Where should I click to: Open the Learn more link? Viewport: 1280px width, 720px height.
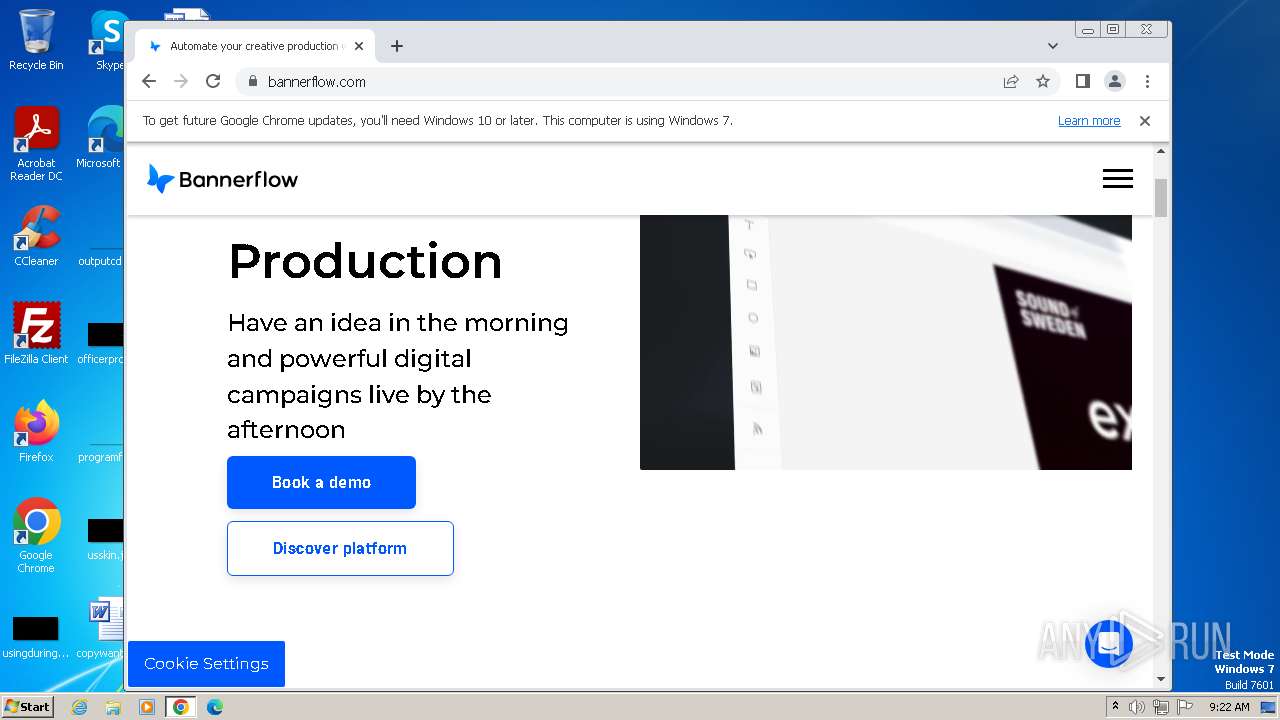[x=1089, y=121]
